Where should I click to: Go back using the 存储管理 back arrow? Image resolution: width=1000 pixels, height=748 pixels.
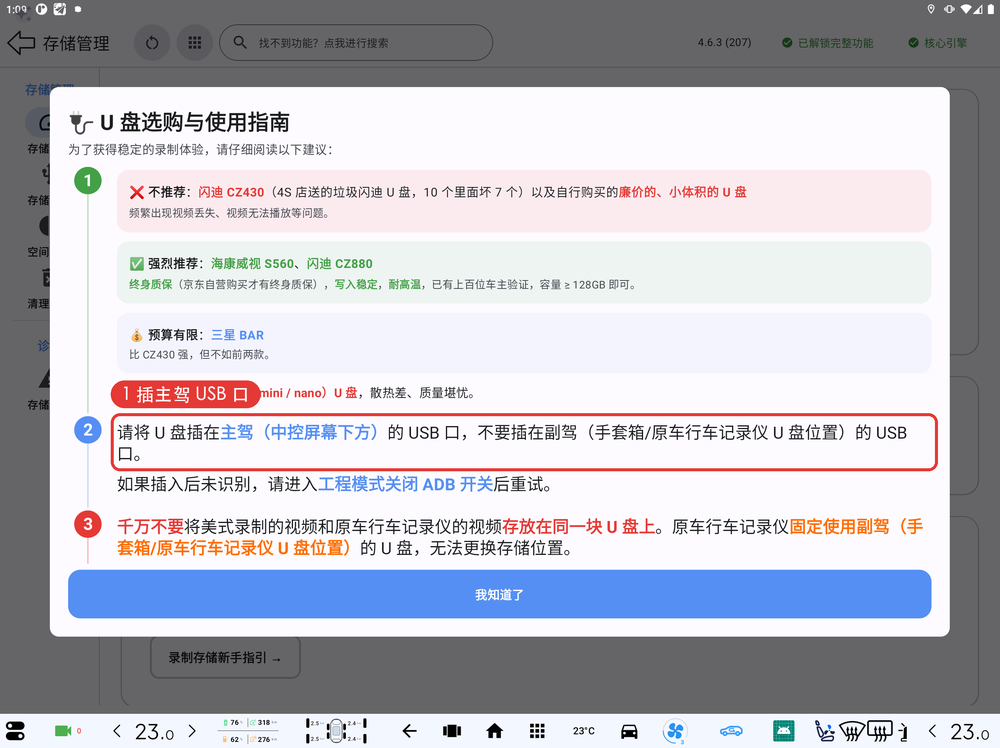[22, 43]
